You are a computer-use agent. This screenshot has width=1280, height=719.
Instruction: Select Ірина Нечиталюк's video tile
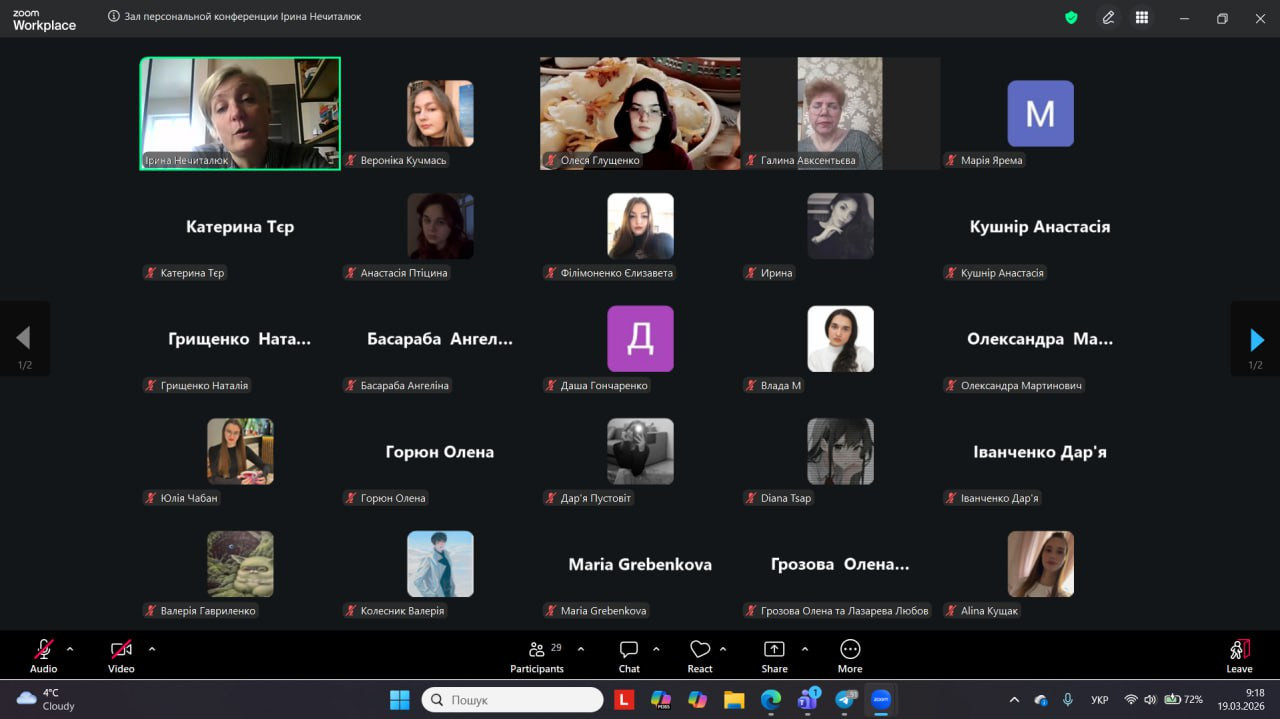tap(240, 113)
